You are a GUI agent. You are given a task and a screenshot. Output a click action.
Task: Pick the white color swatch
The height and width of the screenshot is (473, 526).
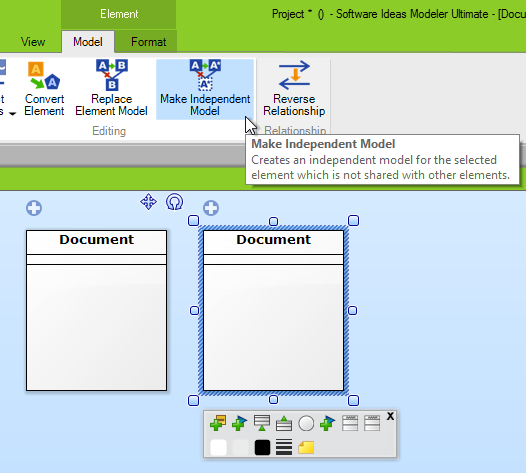[x=218, y=448]
